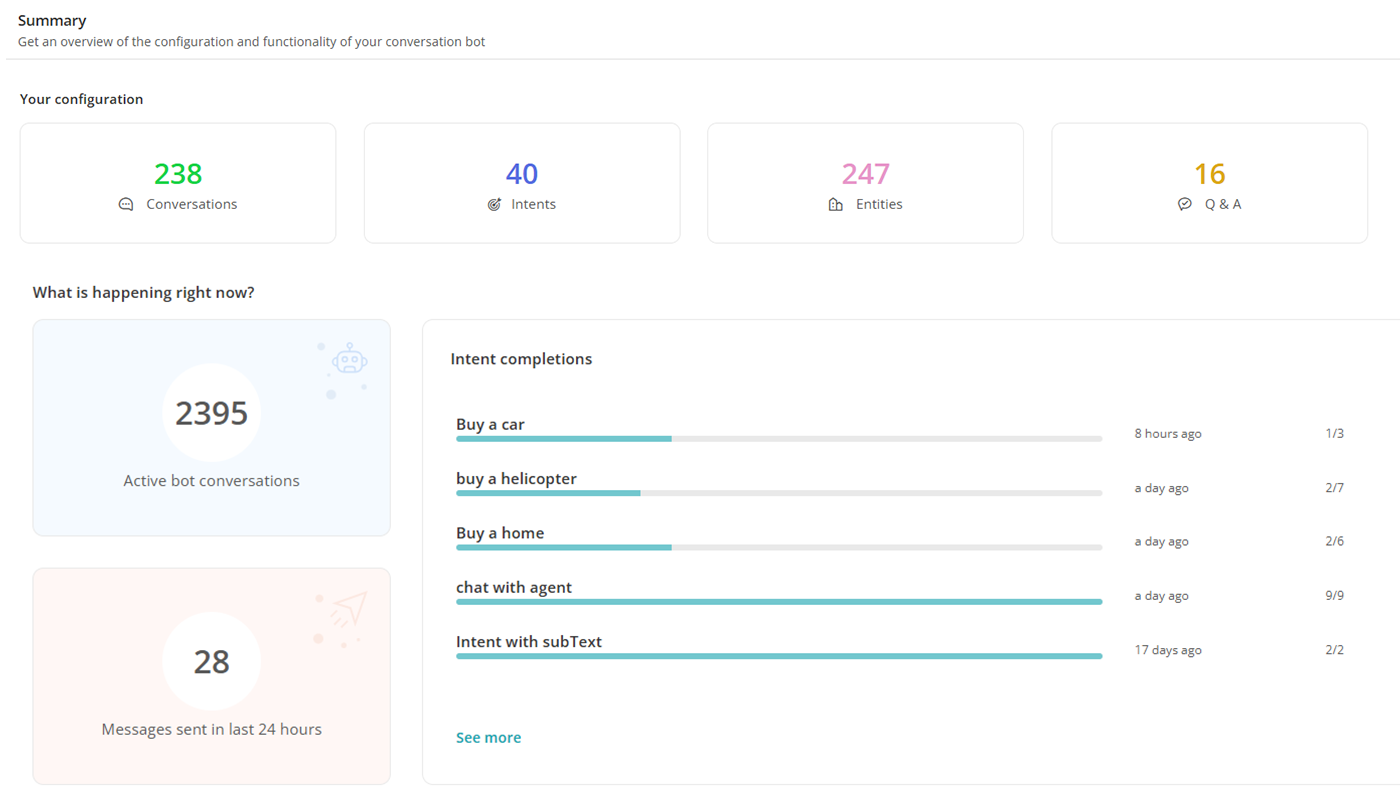Image resolution: width=1400 pixels, height=812 pixels.
Task: Click the 9/9 completion count
Action: [x=1334, y=596]
